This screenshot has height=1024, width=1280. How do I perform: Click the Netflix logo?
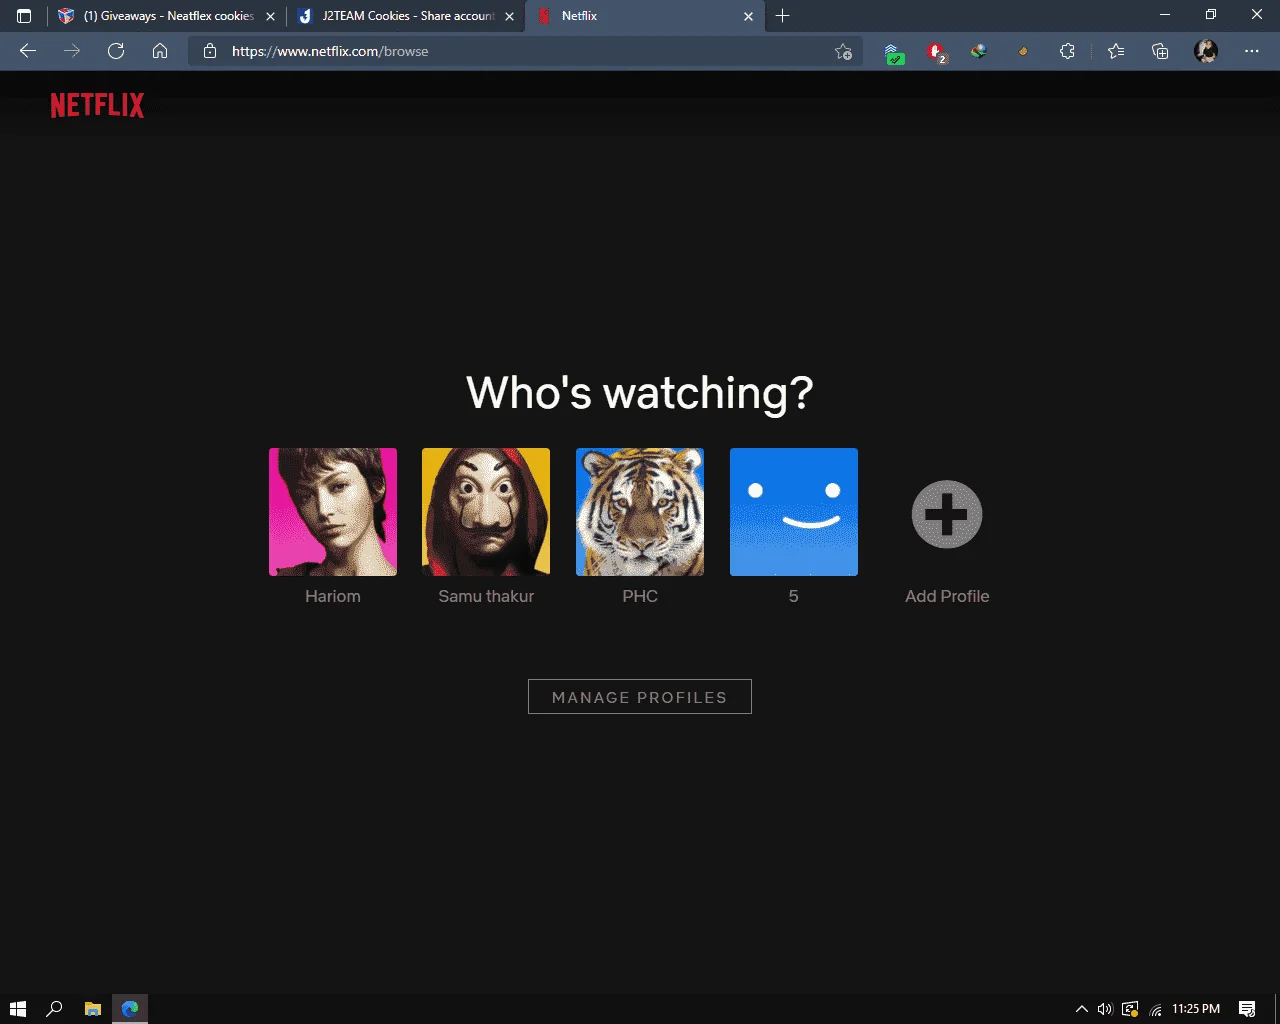(98, 105)
